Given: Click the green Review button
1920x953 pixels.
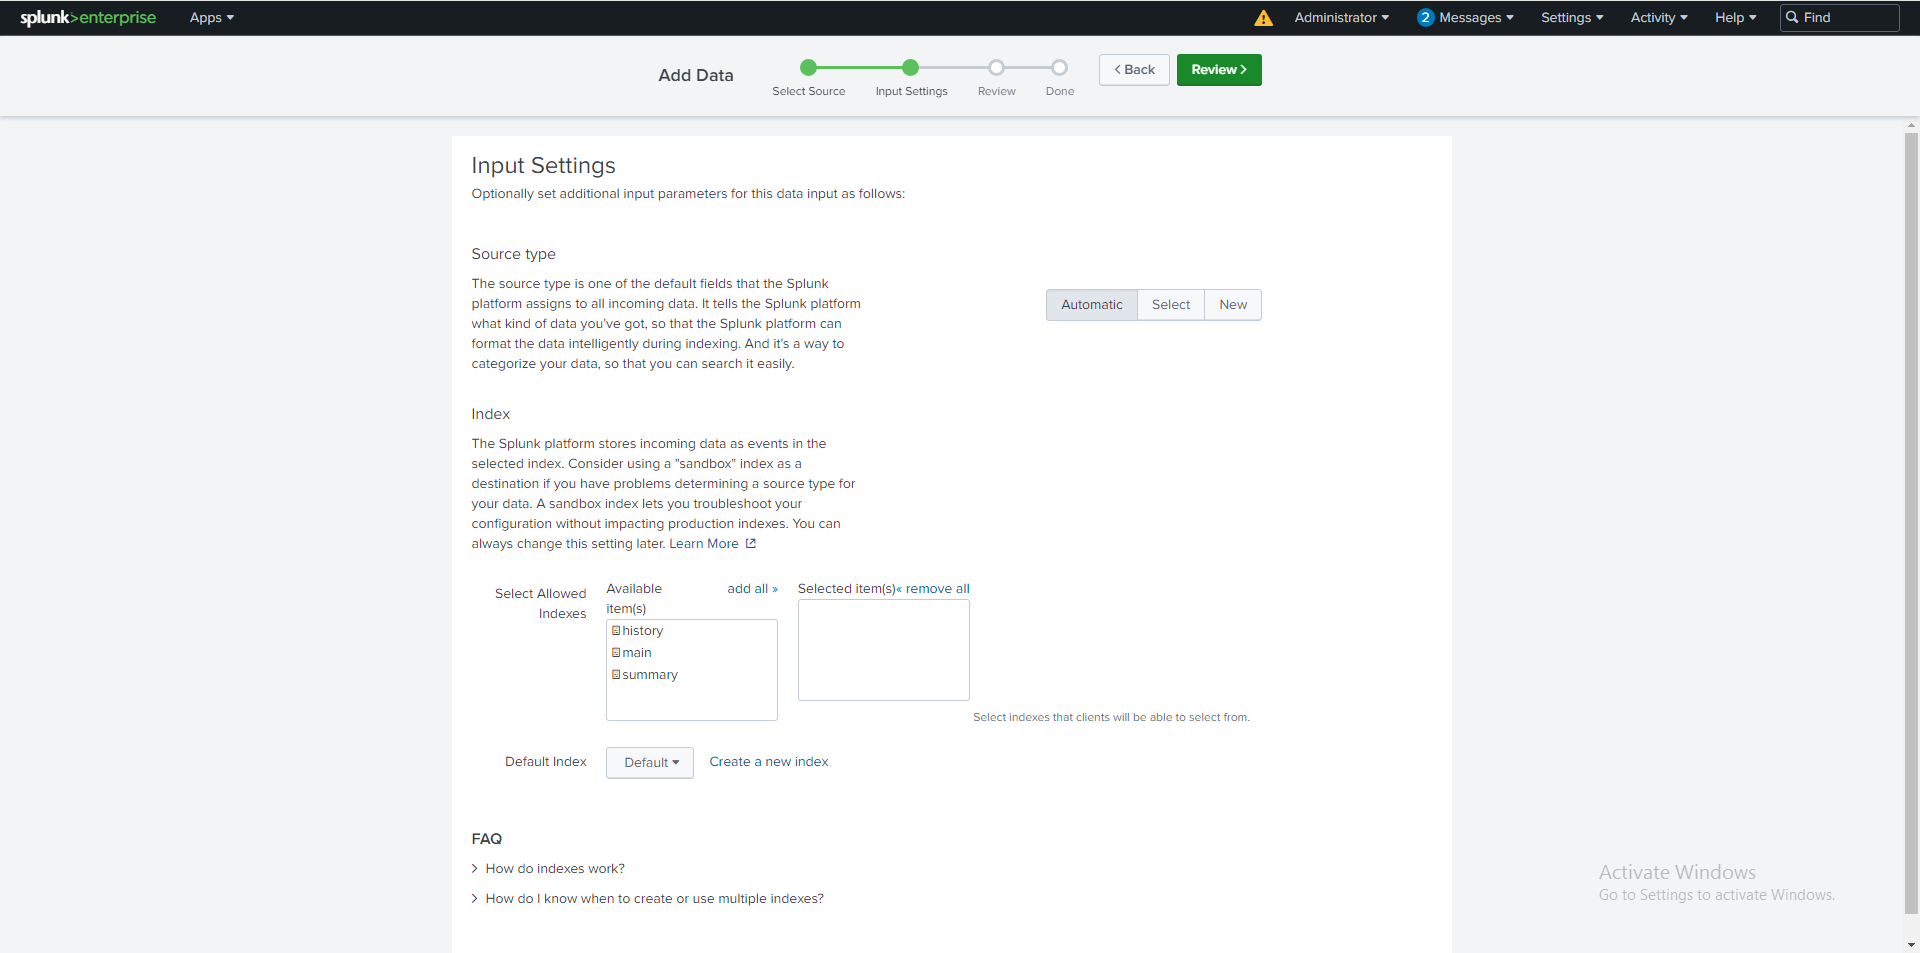Looking at the screenshot, I should [x=1218, y=70].
